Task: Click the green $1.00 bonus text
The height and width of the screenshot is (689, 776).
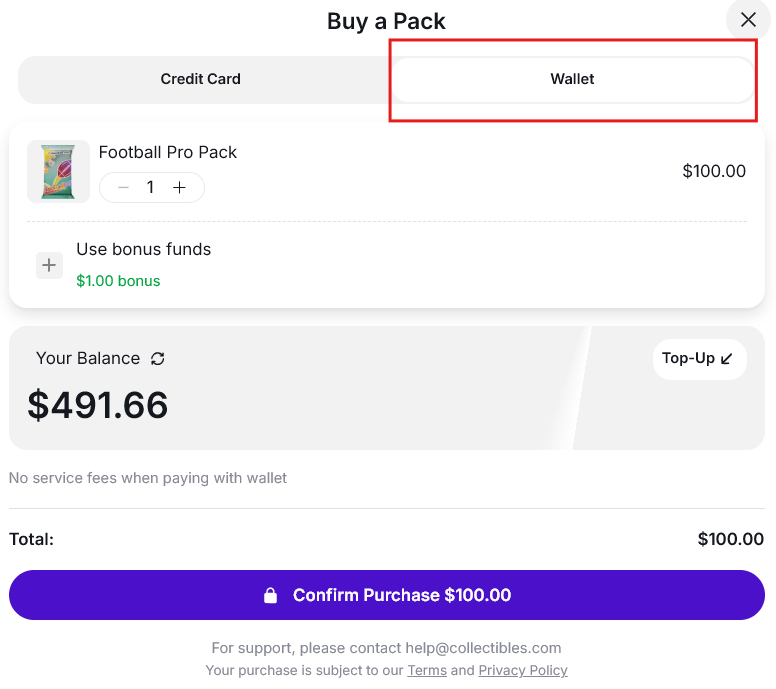Action: pos(118,281)
